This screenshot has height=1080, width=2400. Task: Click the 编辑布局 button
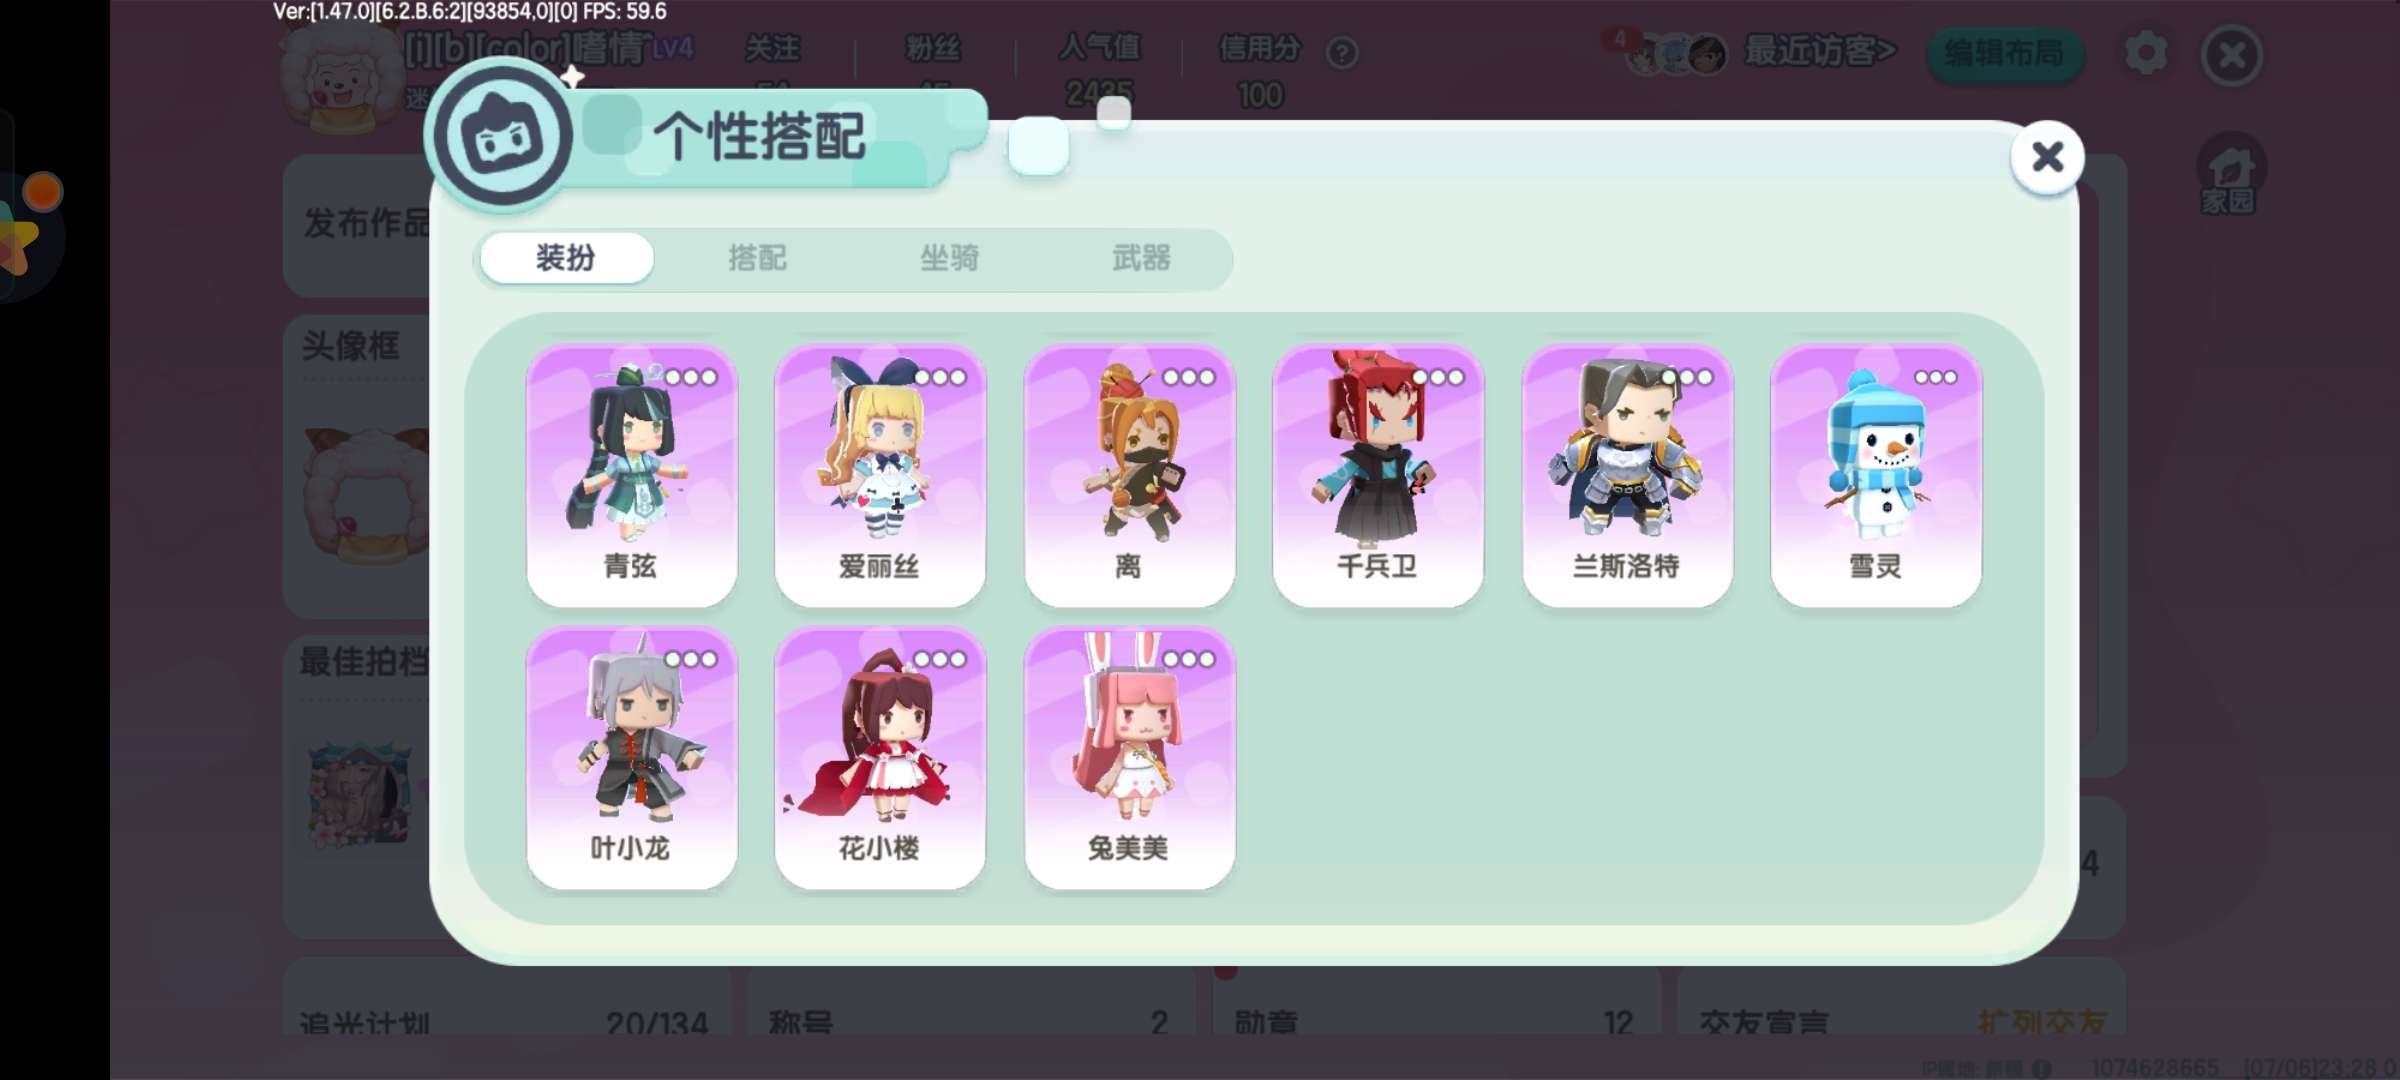pos(2004,53)
